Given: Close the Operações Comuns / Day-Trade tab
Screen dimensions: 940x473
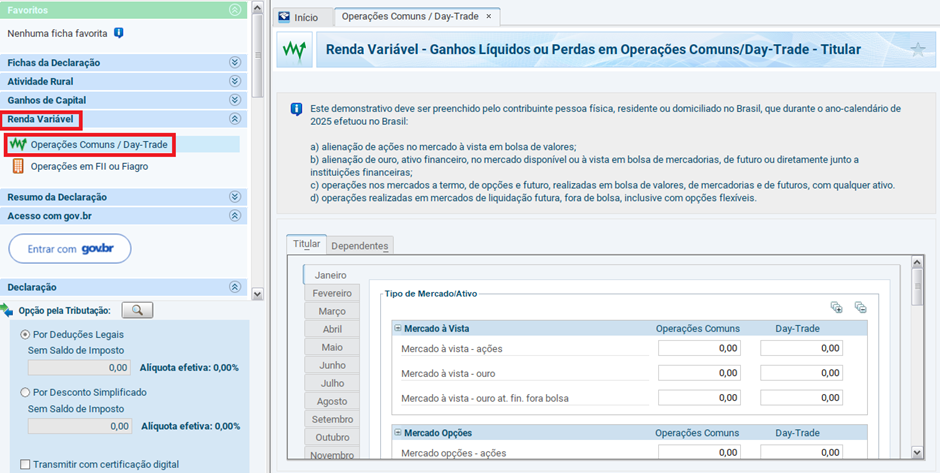Looking at the screenshot, I should coord(488,17).
